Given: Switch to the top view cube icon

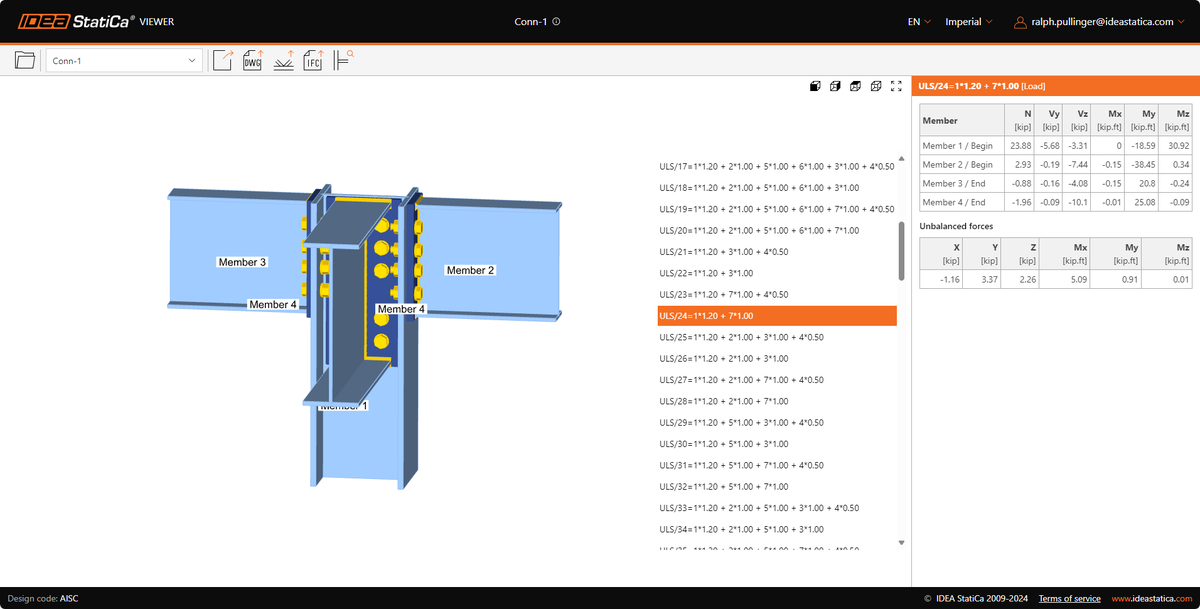Looking at the screenshot, I should (855, 86).
